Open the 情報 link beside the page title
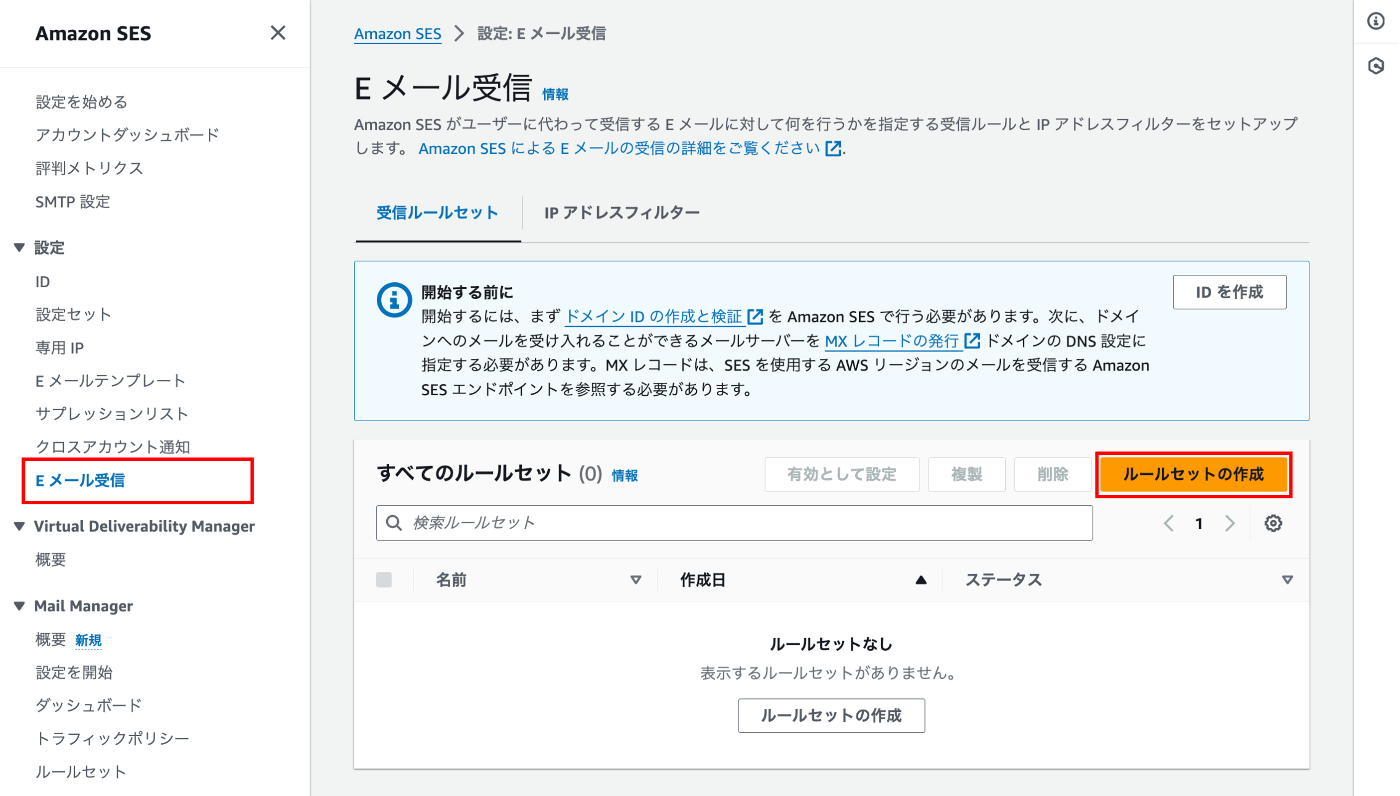 (555, 94)
